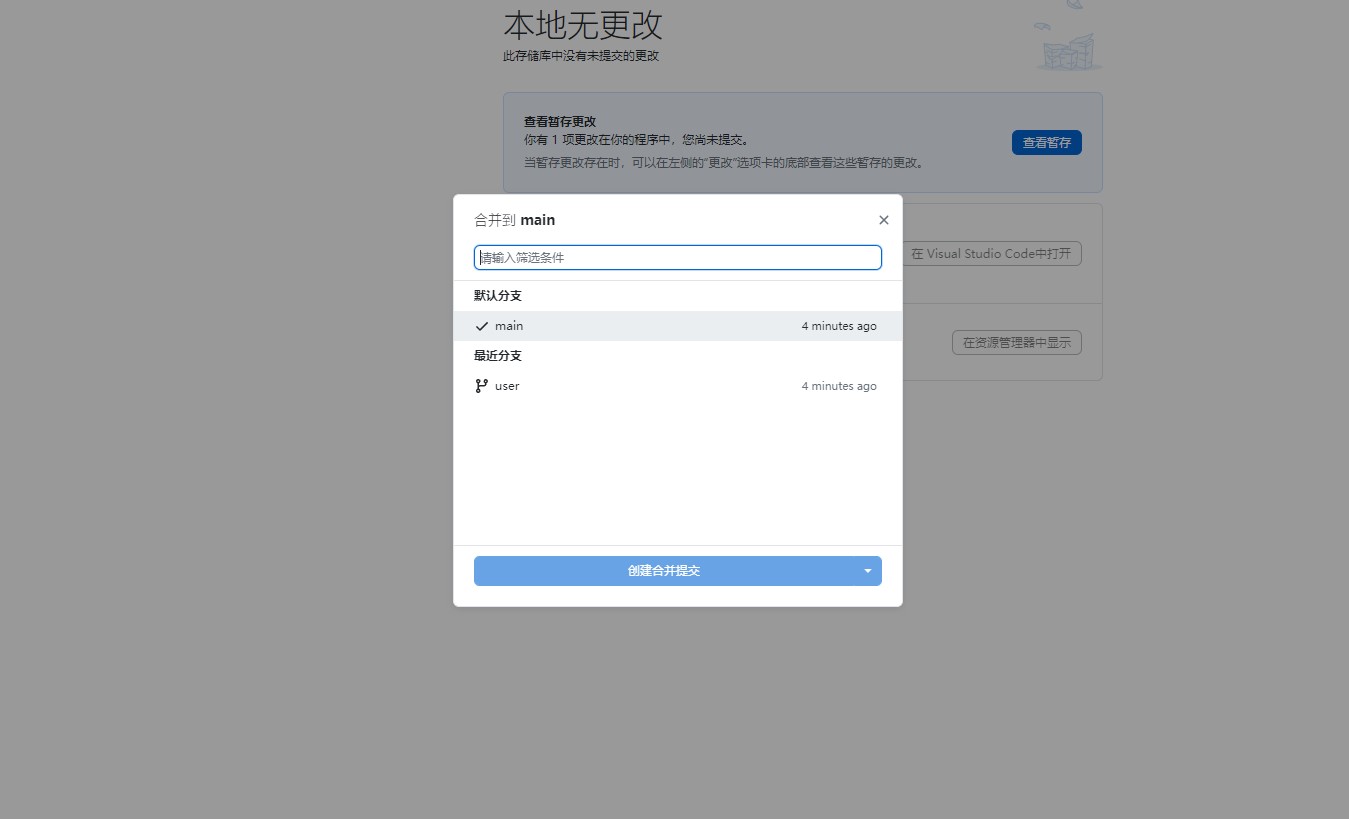The image size is (1349, 819).
Task: Click the "合并到 main" dialog title
Action: click(514, 219)
